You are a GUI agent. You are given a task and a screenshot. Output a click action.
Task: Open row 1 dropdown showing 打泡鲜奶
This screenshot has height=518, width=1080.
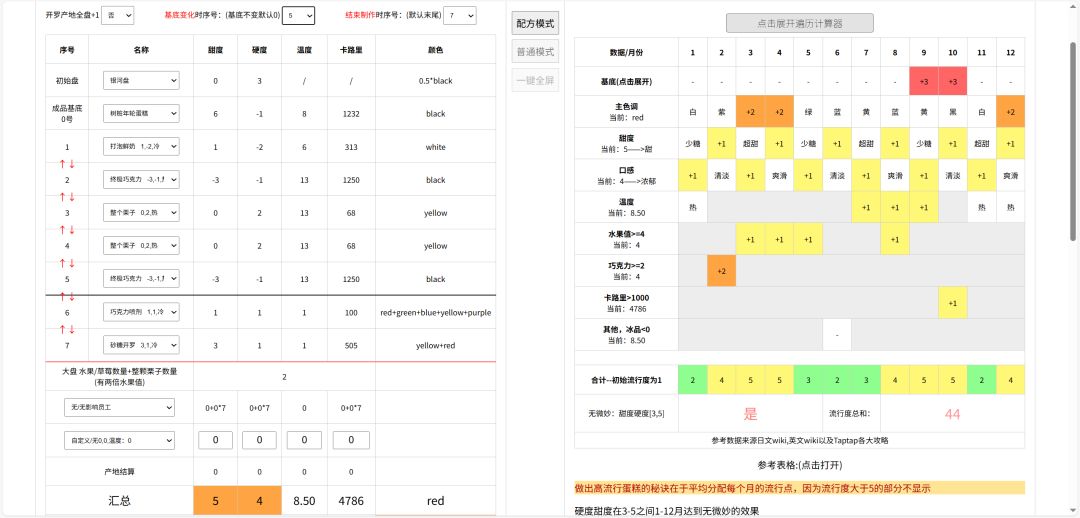click(141, 147)
